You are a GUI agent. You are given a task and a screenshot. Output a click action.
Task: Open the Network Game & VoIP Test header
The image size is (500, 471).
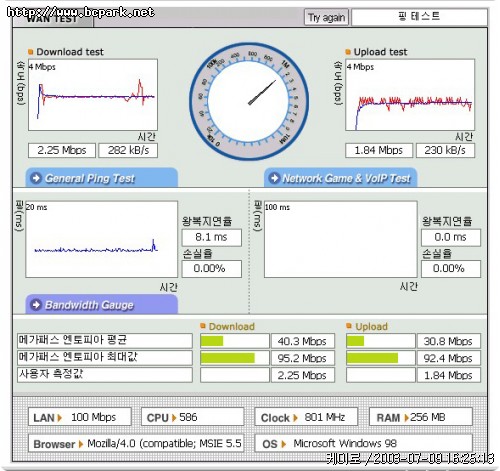click(x=341, y=178)
